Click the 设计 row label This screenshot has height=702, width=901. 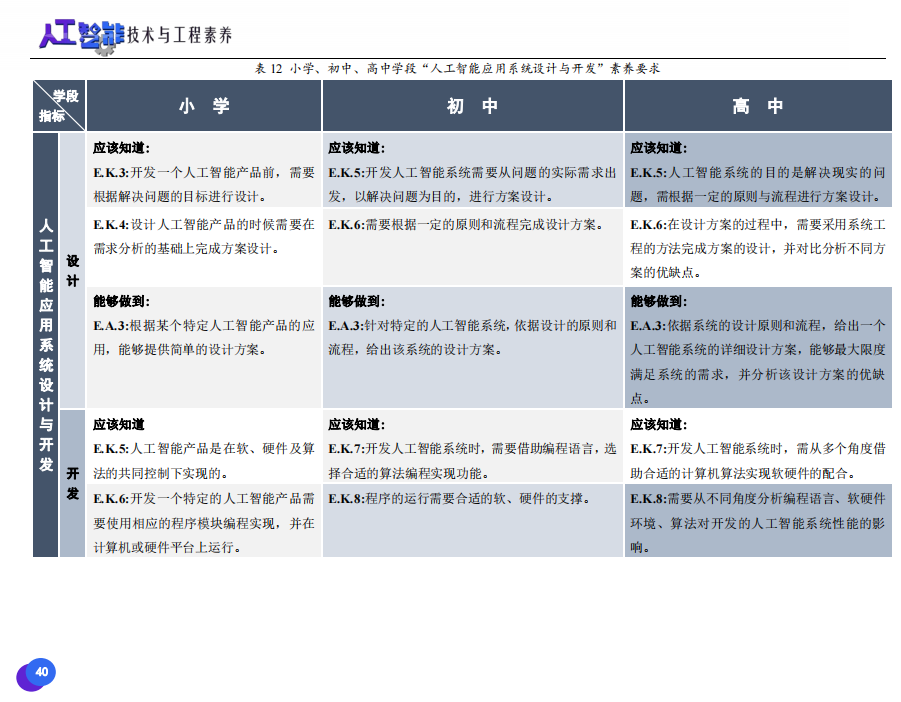73,270
